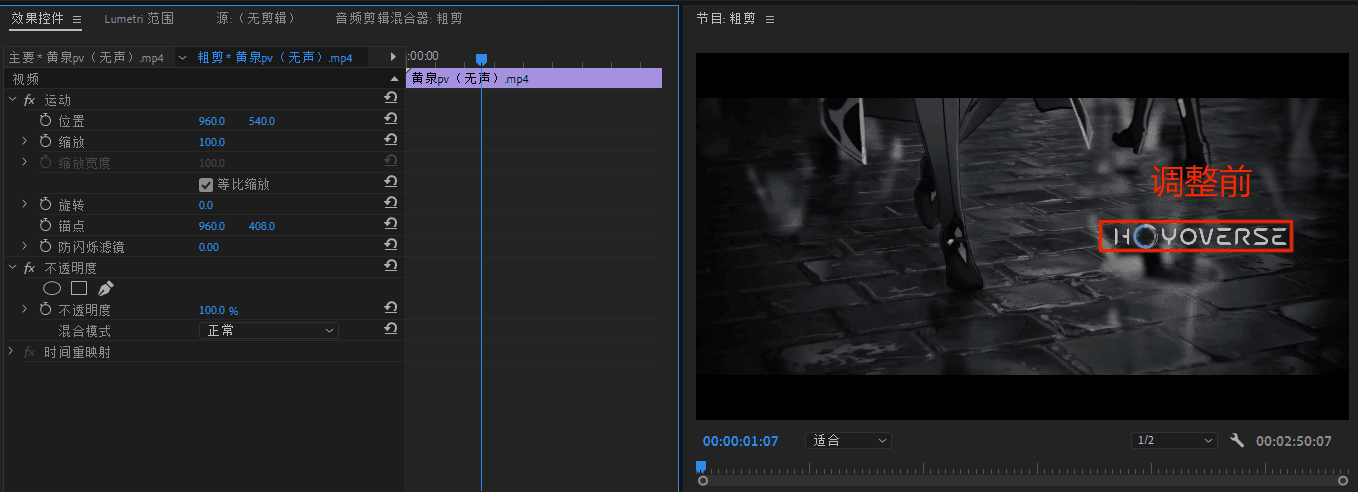Uncheck the Uniform Scale (等比缩放) checkbox
The height and width of the screenshot is (492, 1358).
(206, 184)
